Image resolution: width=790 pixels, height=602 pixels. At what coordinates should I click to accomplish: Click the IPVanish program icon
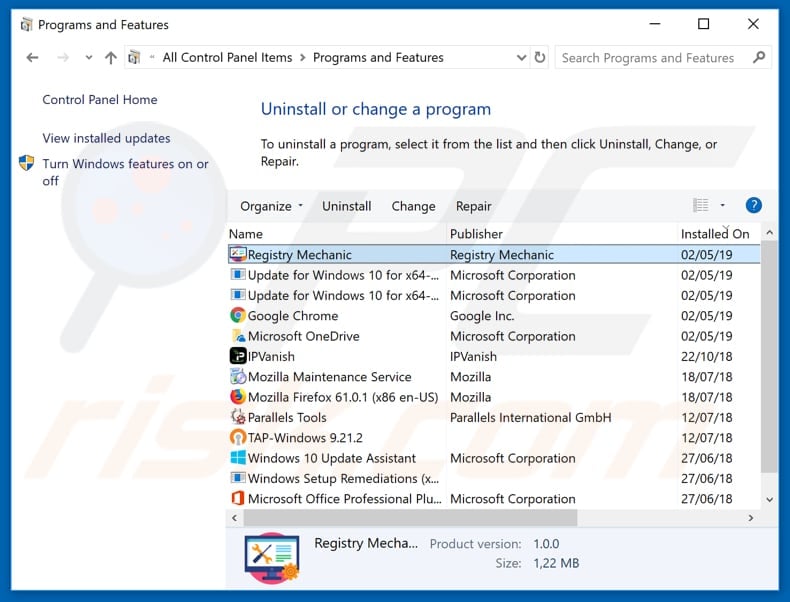[238, 356]
